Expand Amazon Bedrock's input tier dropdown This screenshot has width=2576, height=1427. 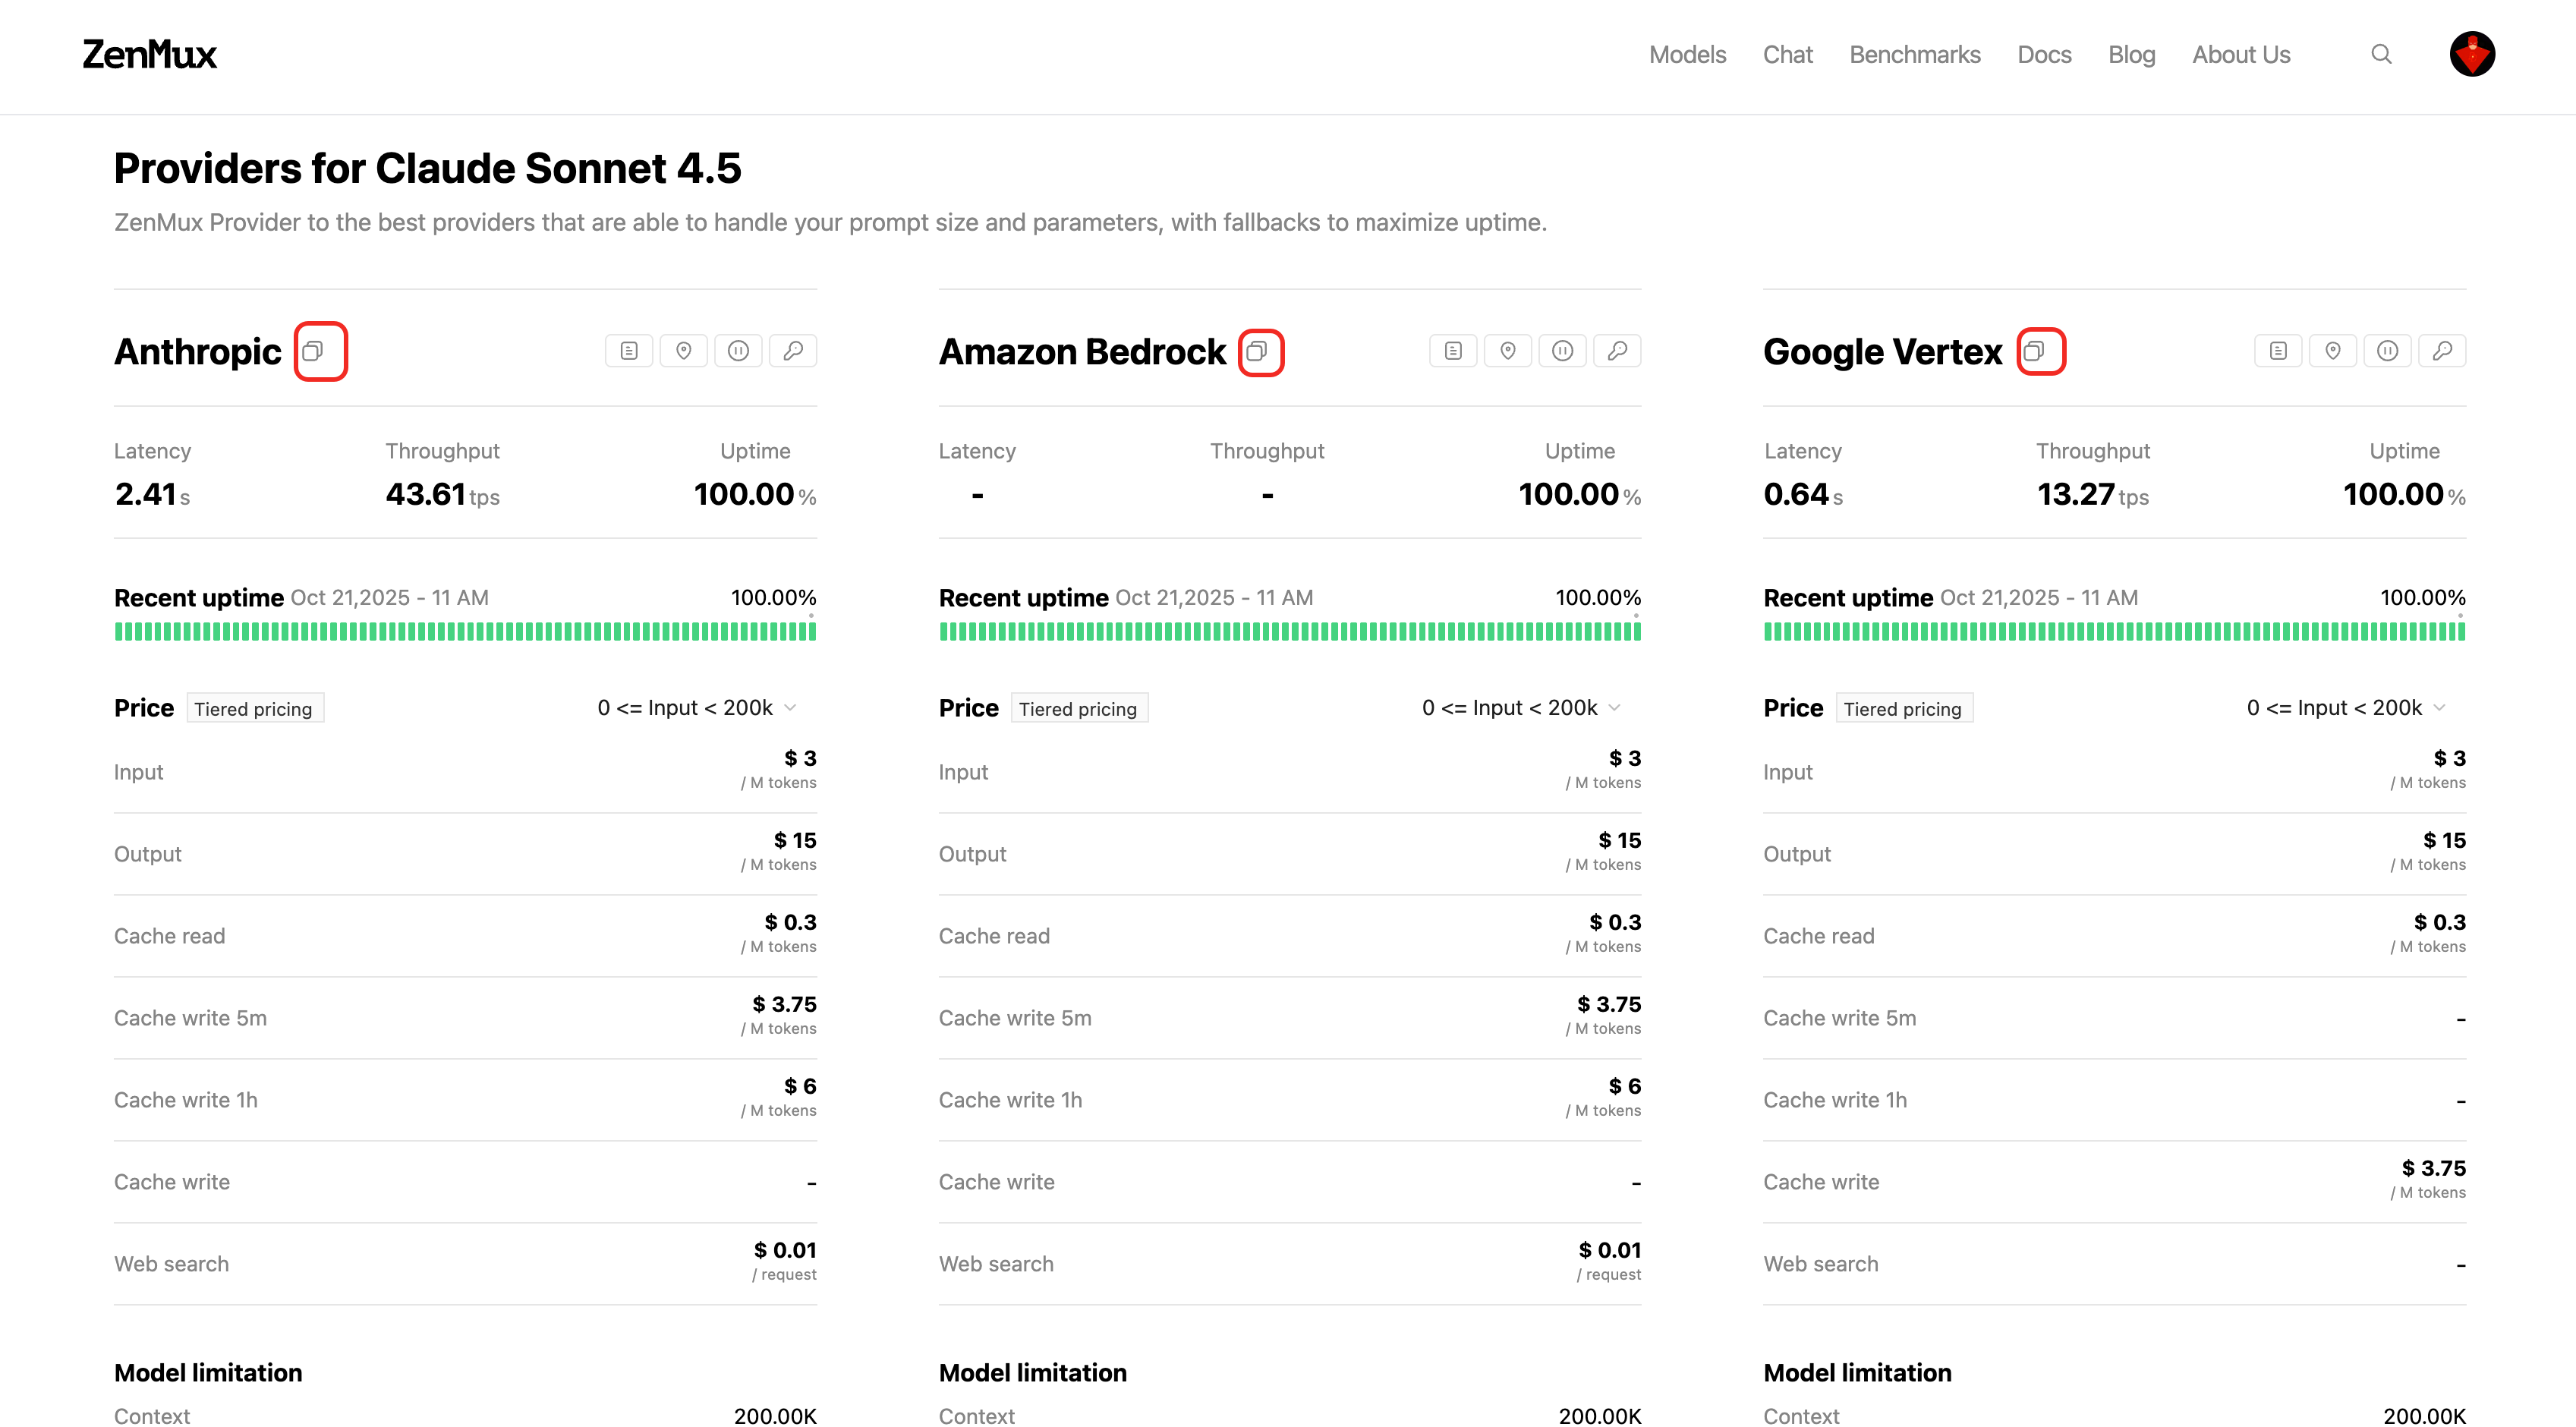pos(1521,708)
